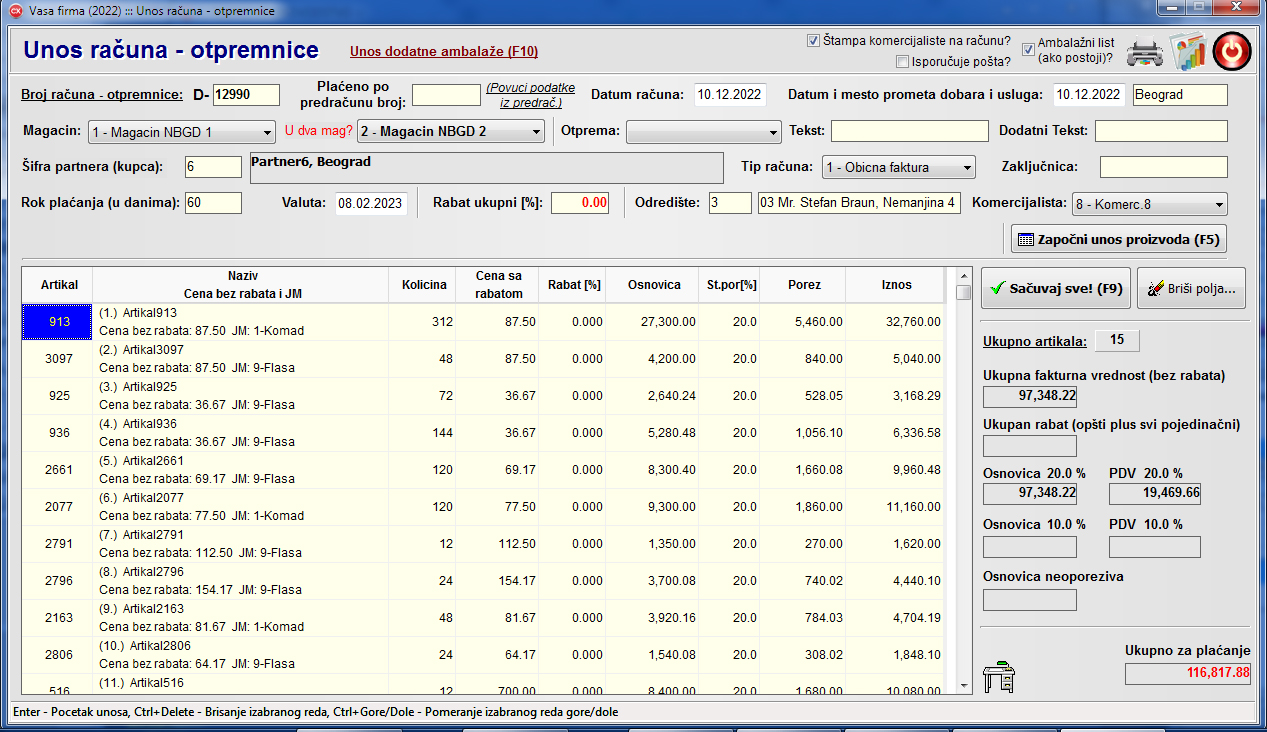
Task: Click price 69.17 in the Artikal2661 row
Action: [x=499, y=470]
